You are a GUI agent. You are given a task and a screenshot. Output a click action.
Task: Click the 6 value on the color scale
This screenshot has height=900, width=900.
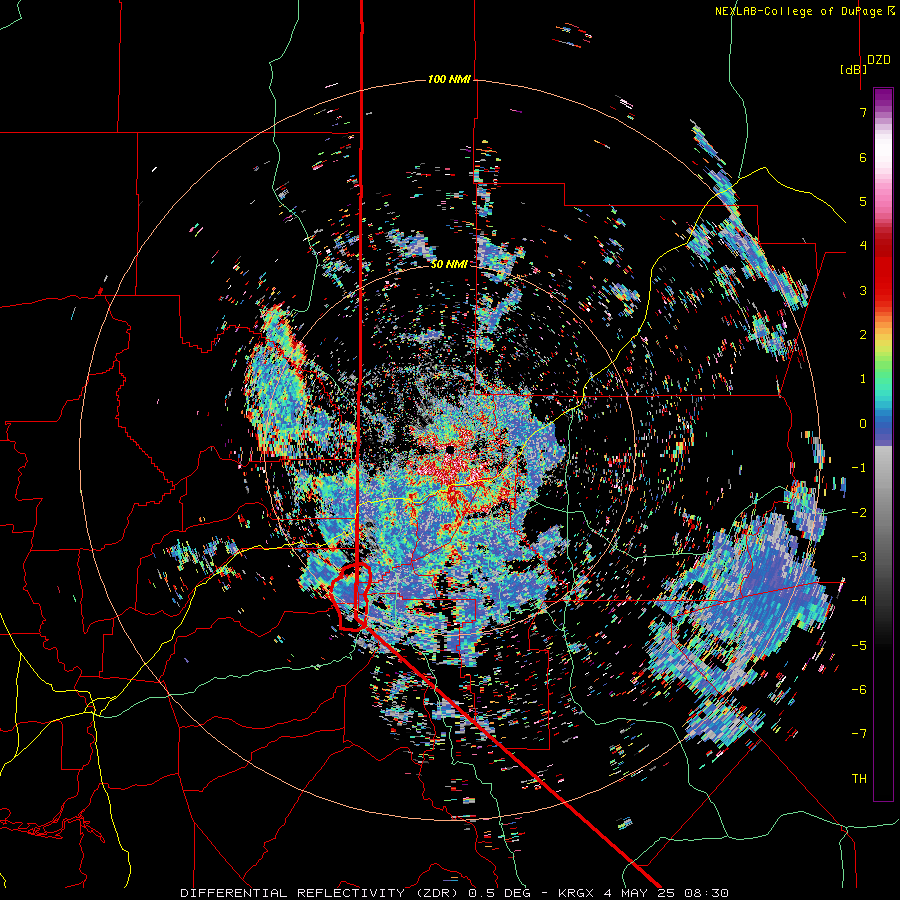pos(863,157)
